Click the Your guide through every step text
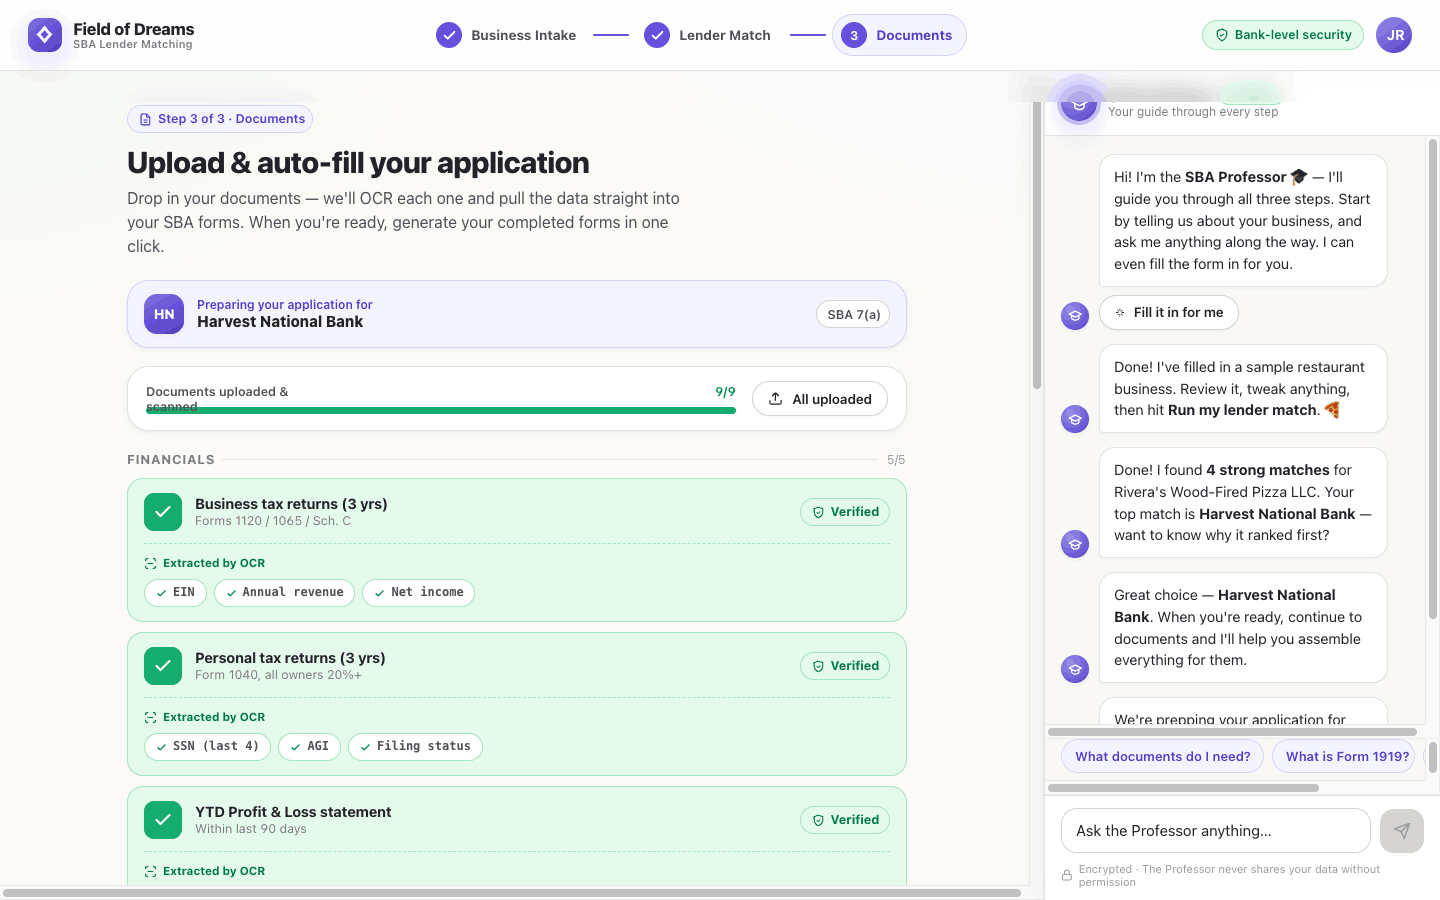 click(1193, 112)
